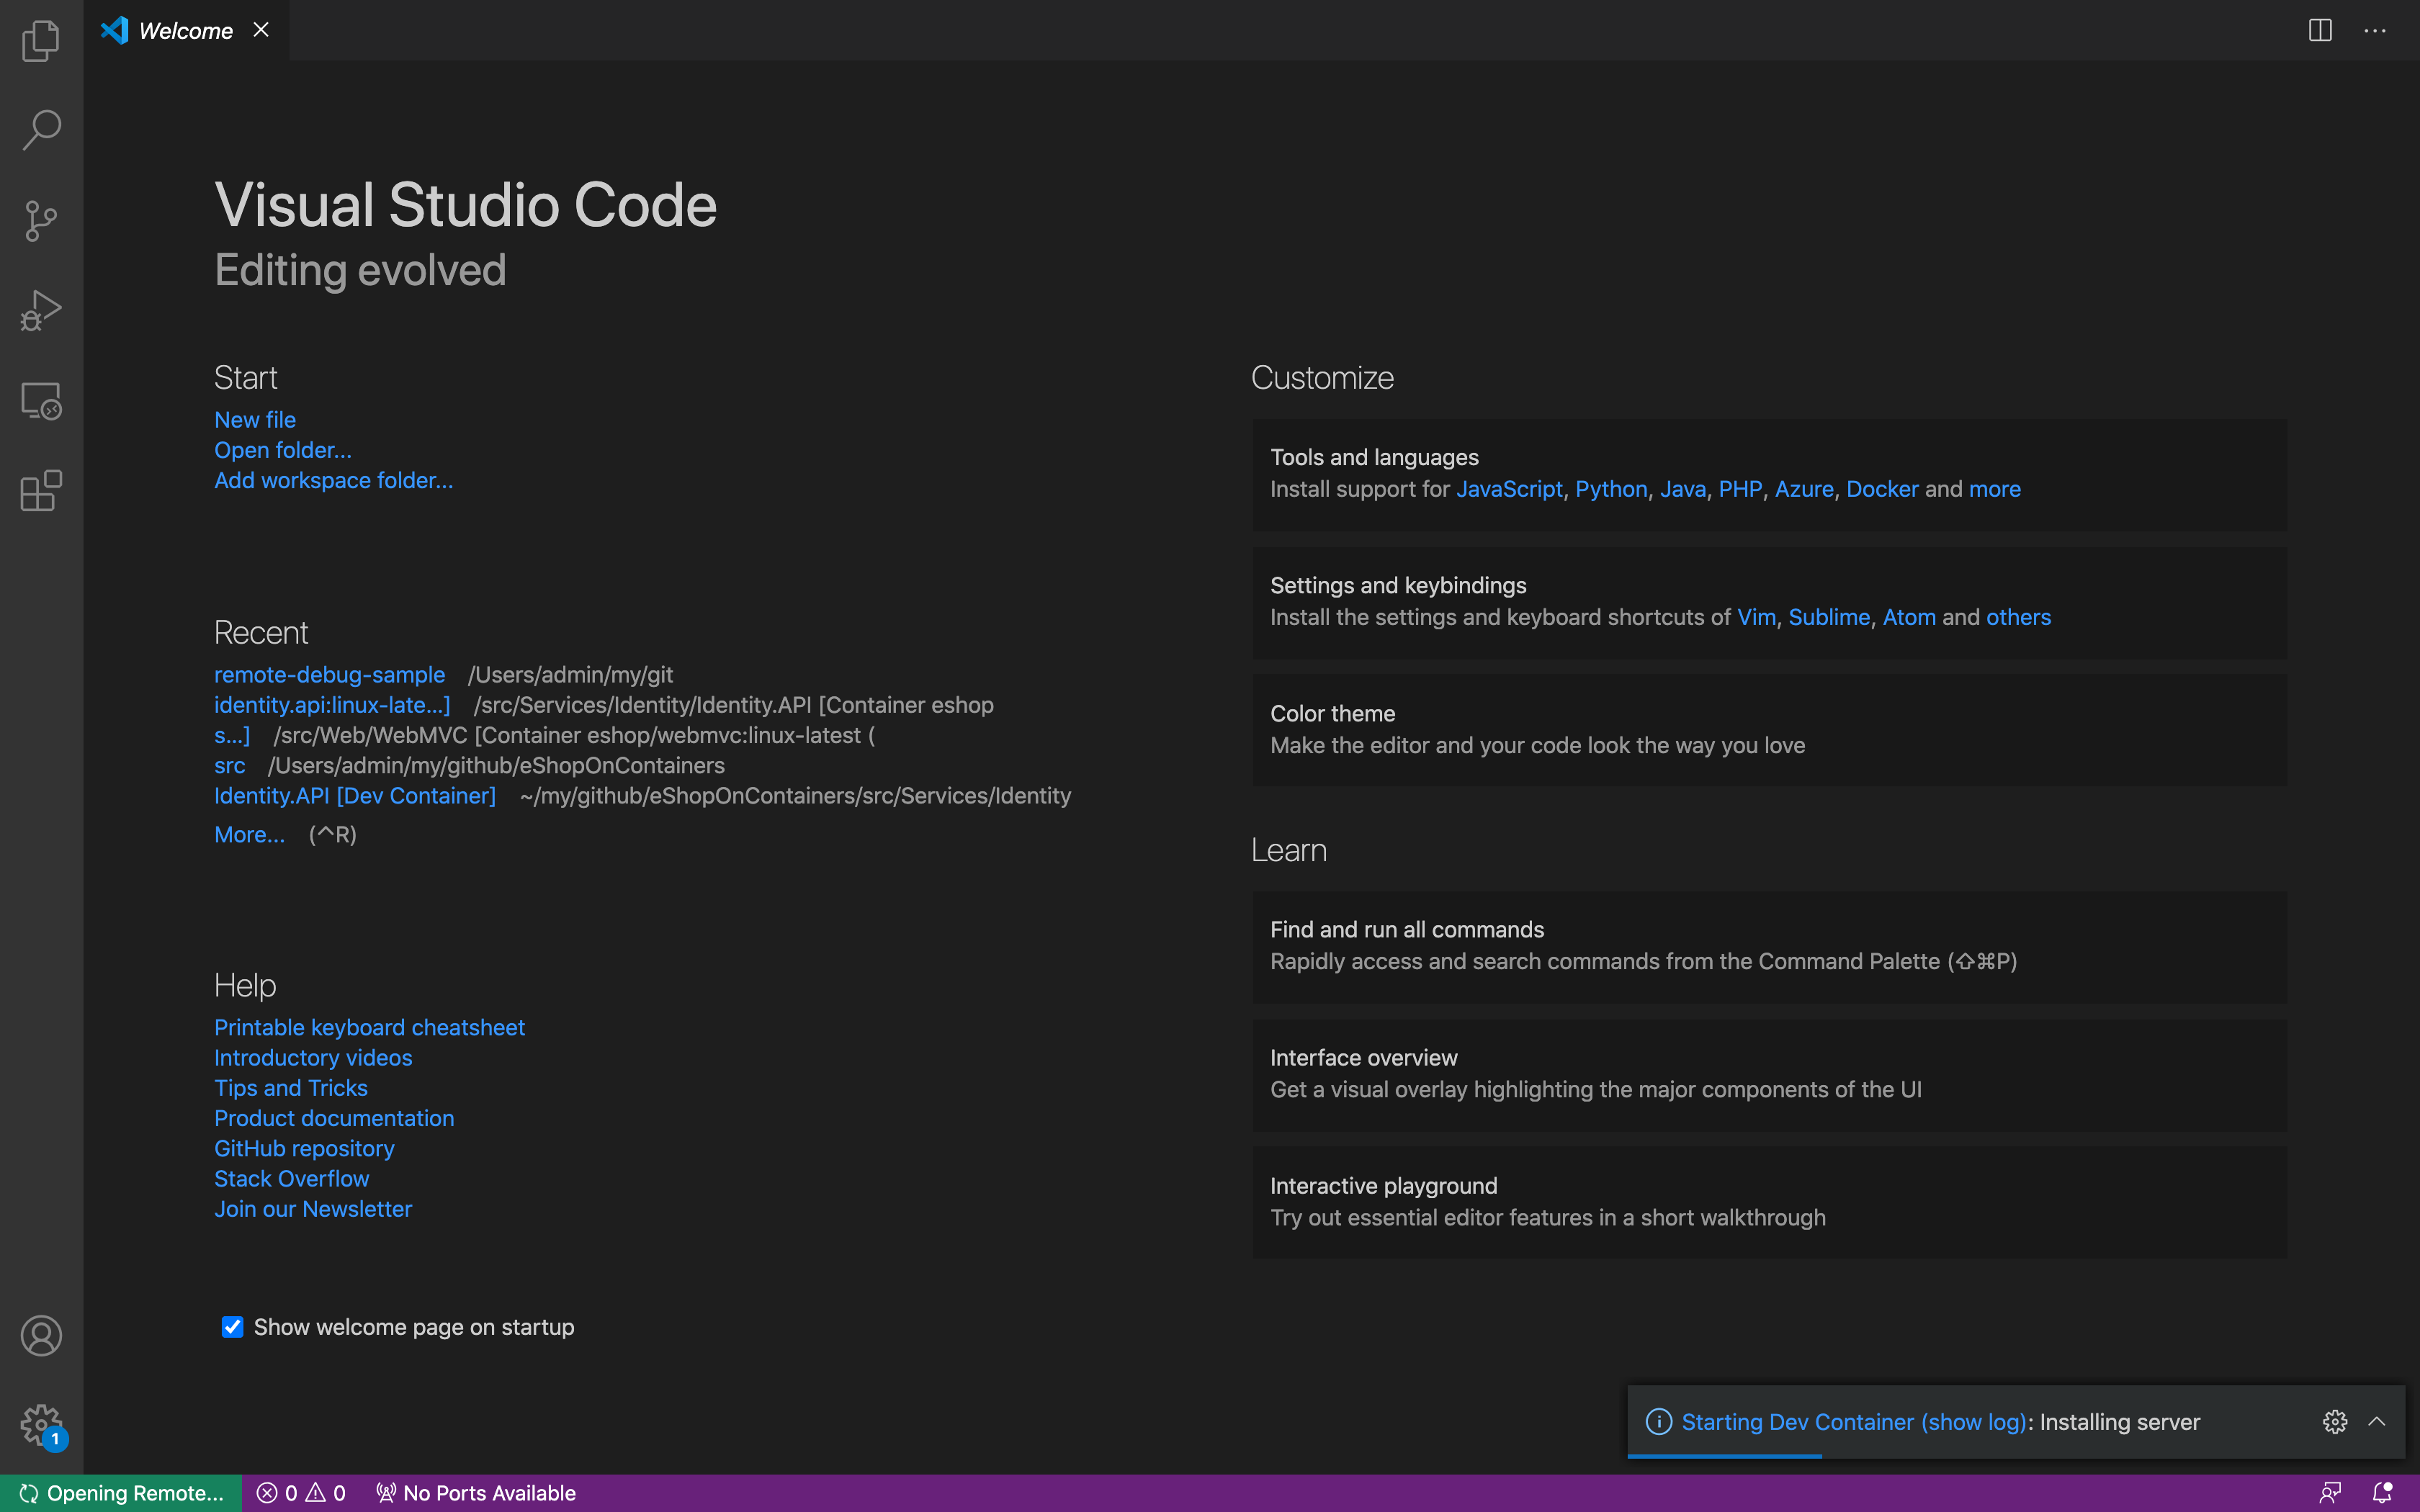Open the Color theme card

click(x=1769, y=730)
